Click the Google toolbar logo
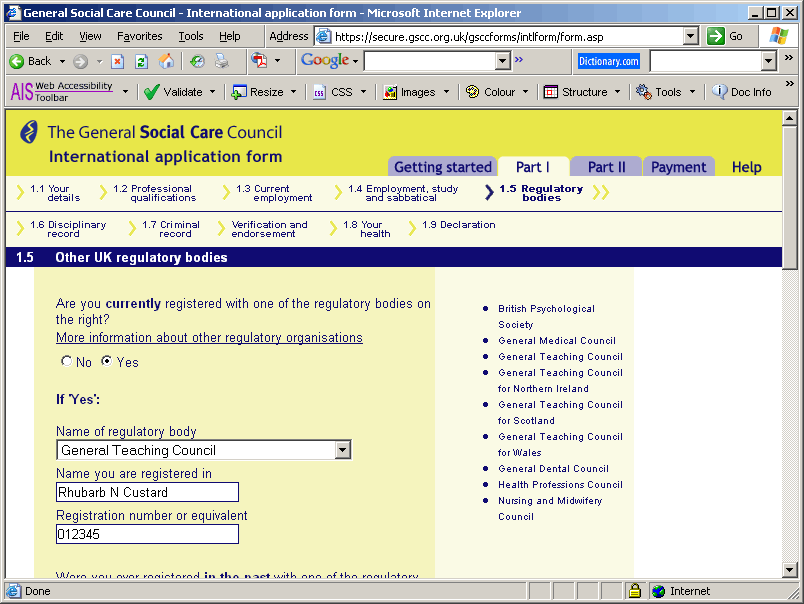The image size is (804, 604). (x=325, y=61)
